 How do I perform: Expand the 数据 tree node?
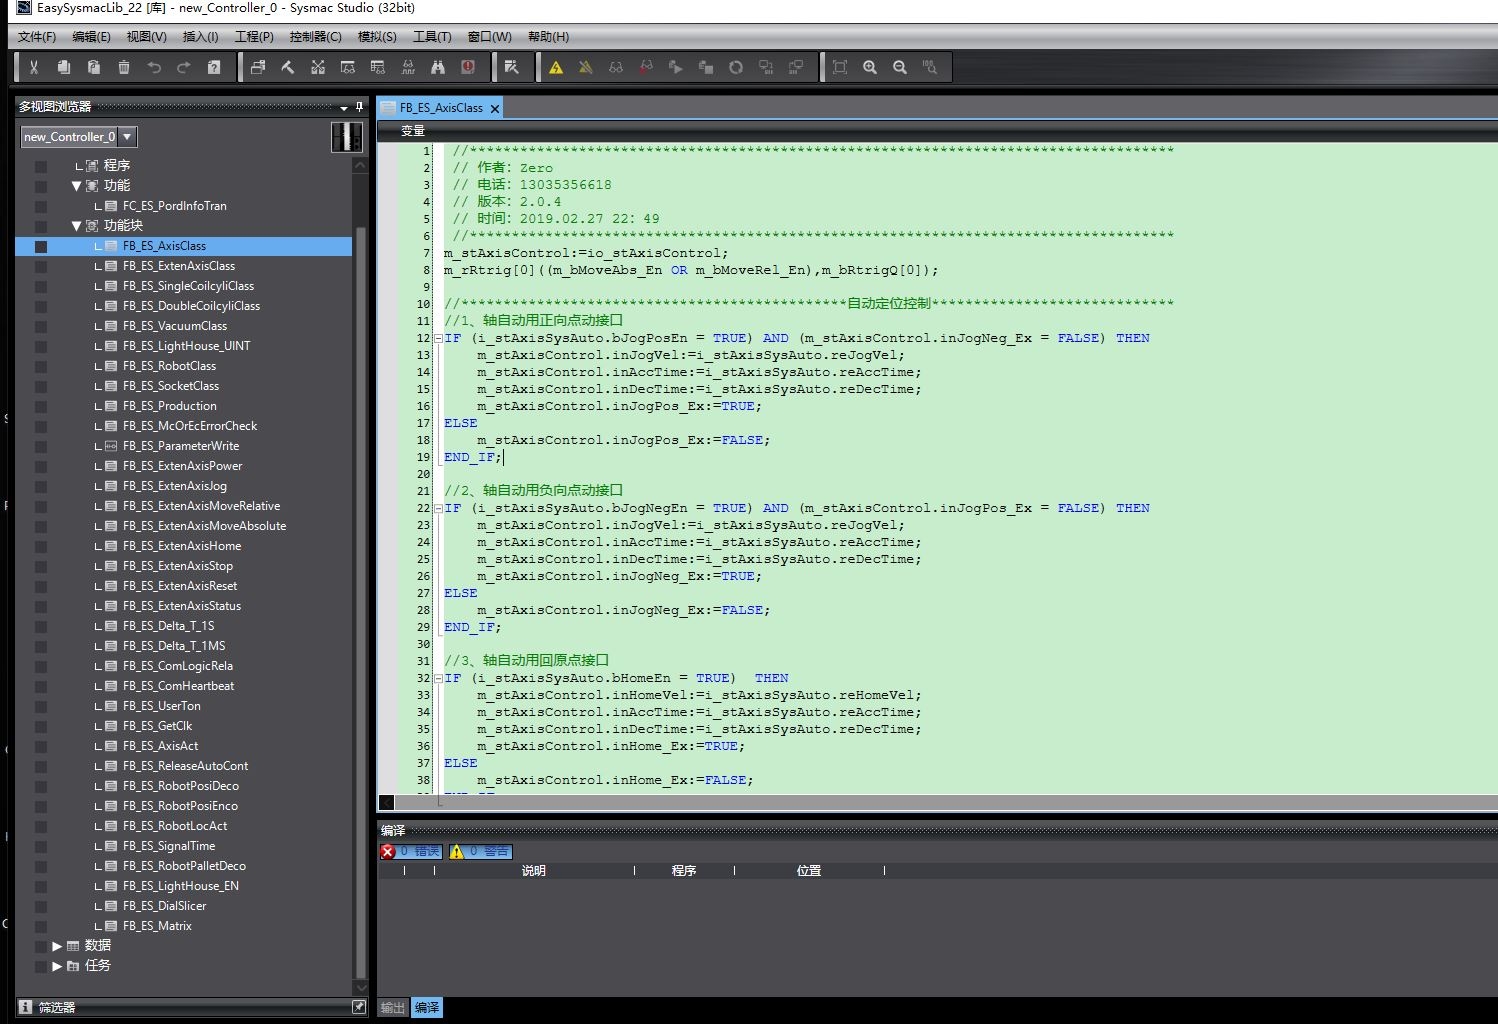(57, 946)
